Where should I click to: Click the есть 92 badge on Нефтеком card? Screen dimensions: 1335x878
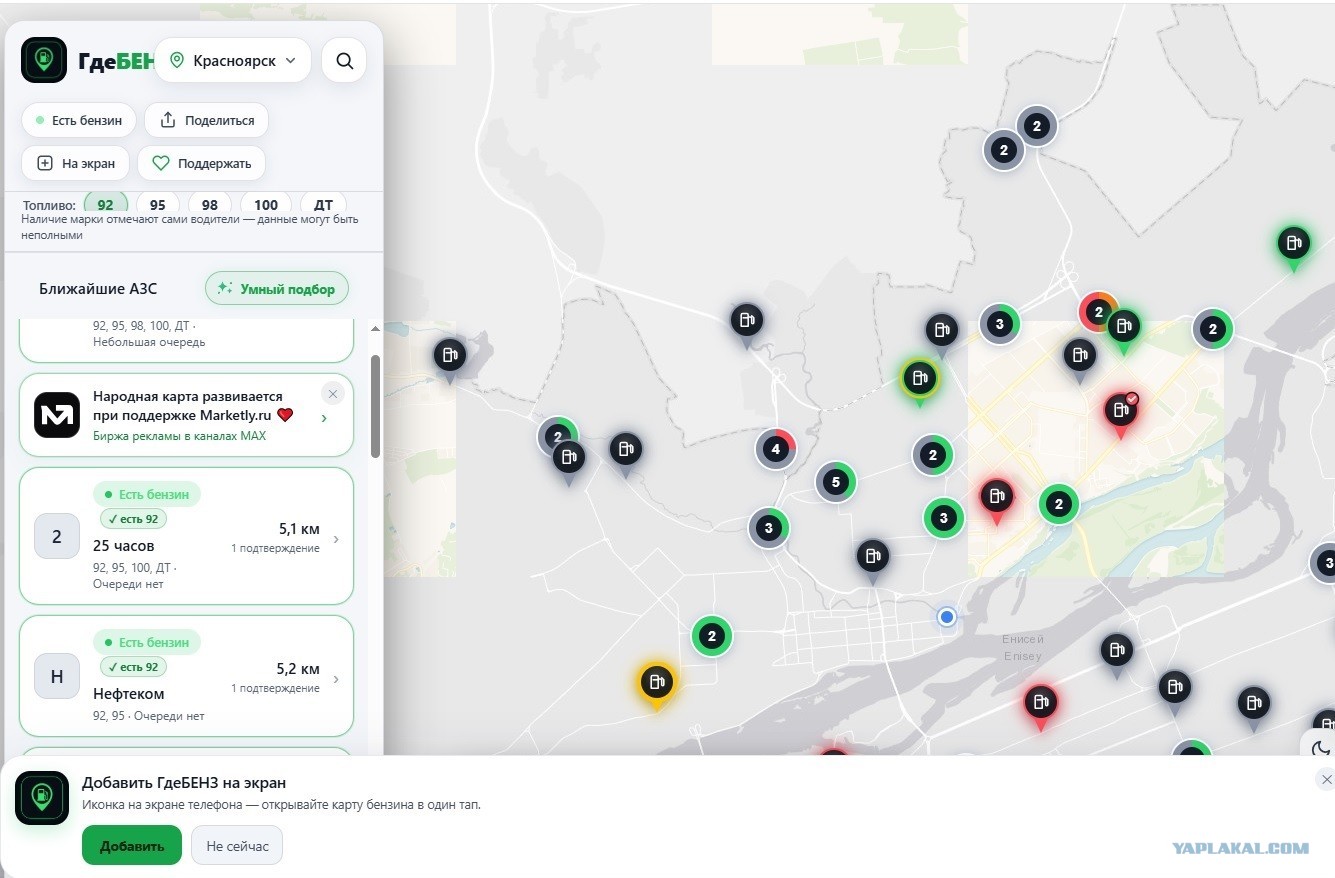[x=133, y=667]
